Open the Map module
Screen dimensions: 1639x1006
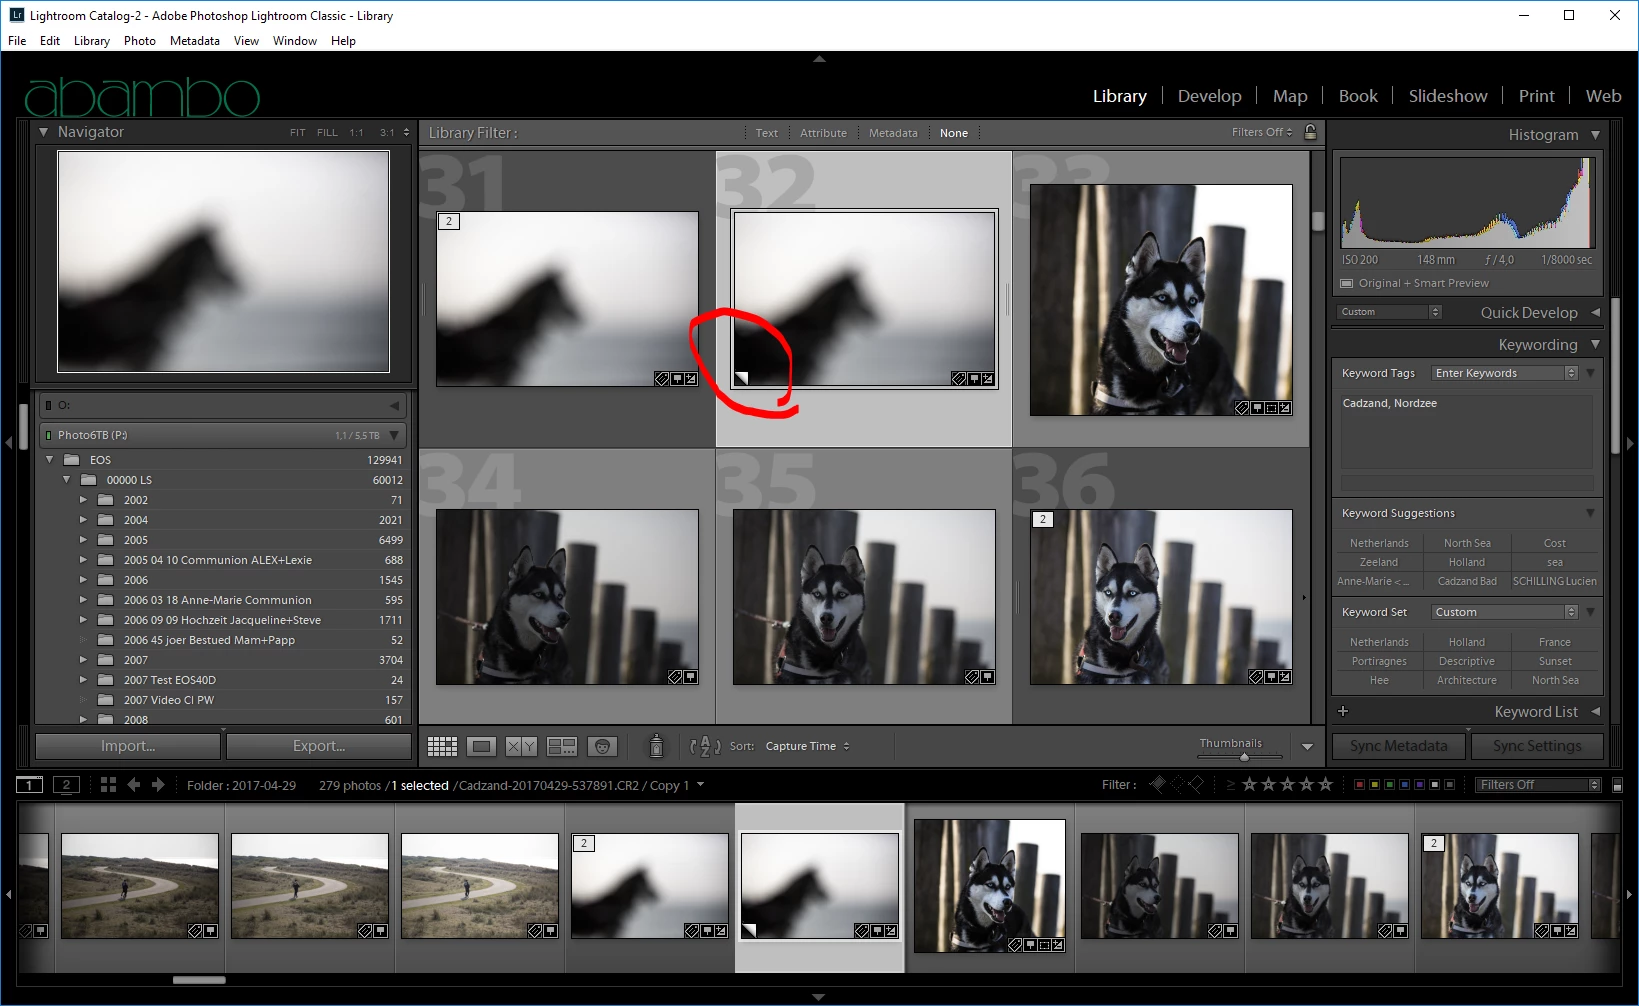pos(1290,96)
